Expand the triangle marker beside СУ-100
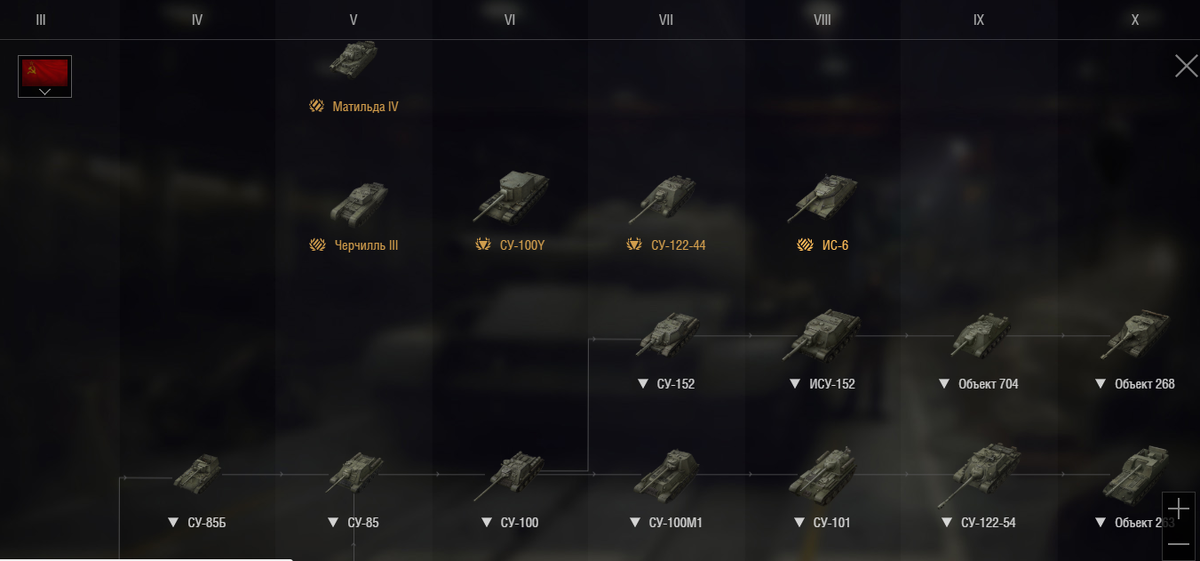Screen dimensions: 1200x561 click(x=487, y=523)
